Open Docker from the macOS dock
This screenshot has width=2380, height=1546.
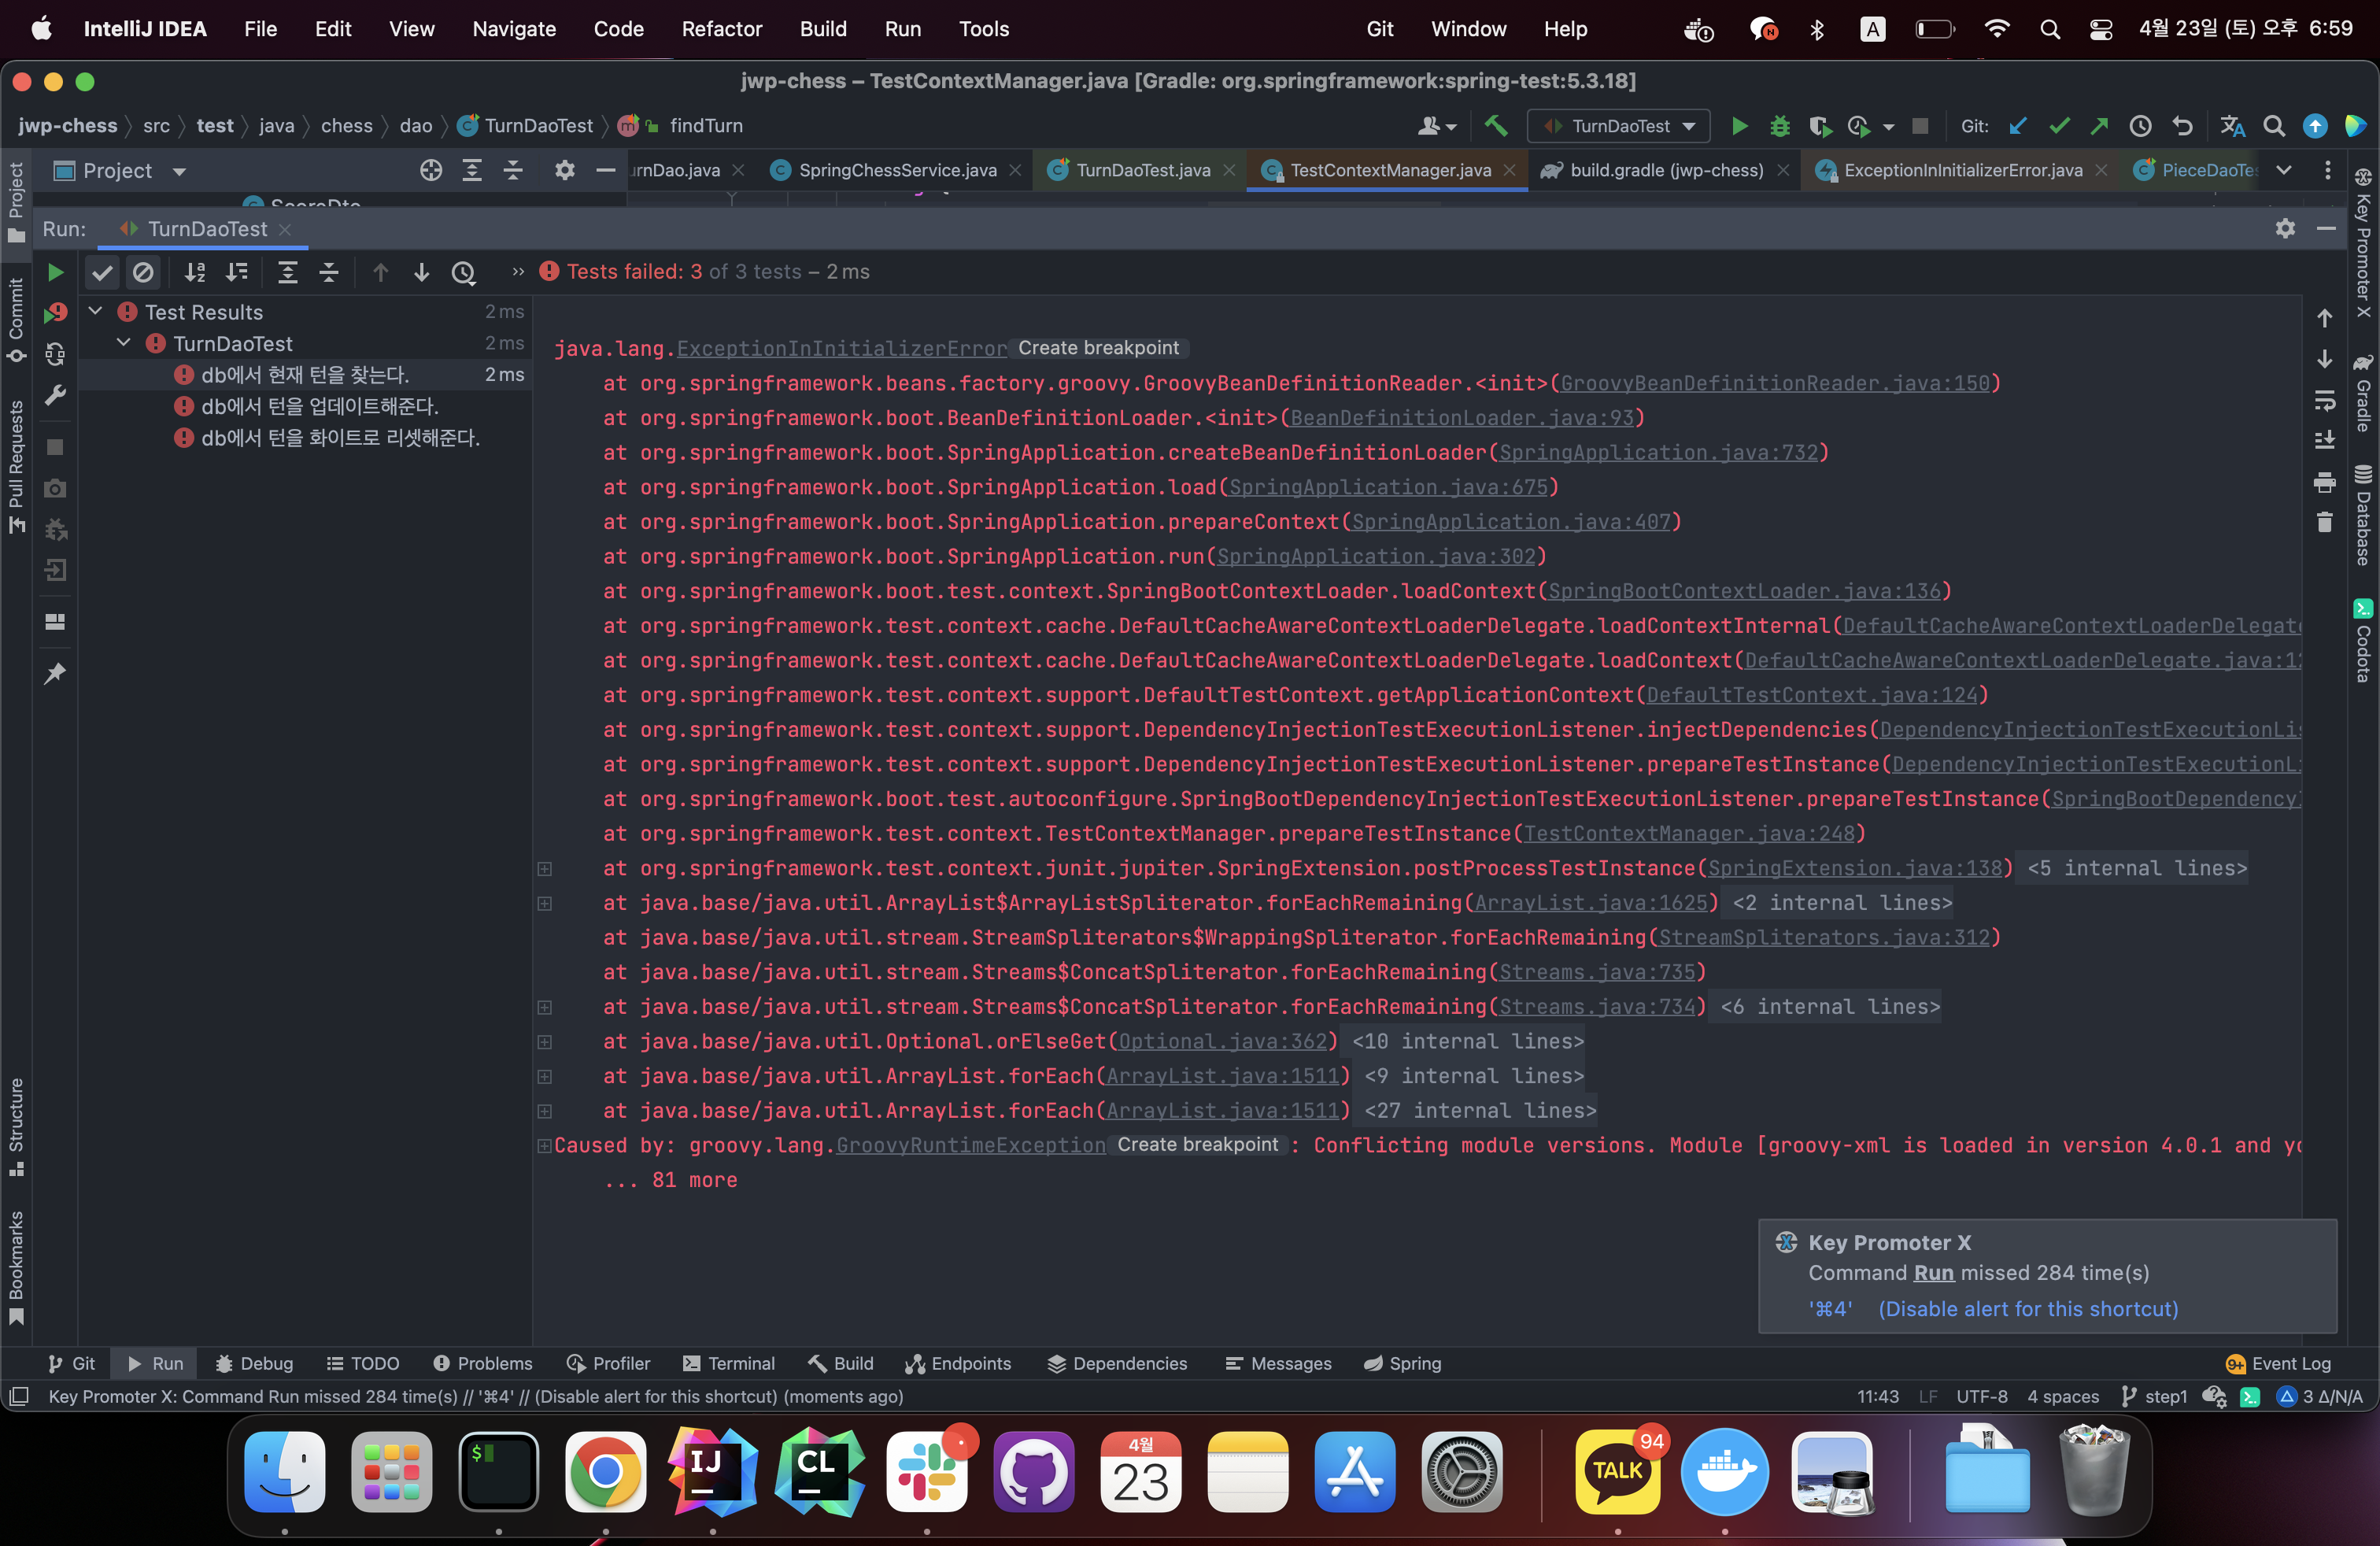click(1724, 1472)
